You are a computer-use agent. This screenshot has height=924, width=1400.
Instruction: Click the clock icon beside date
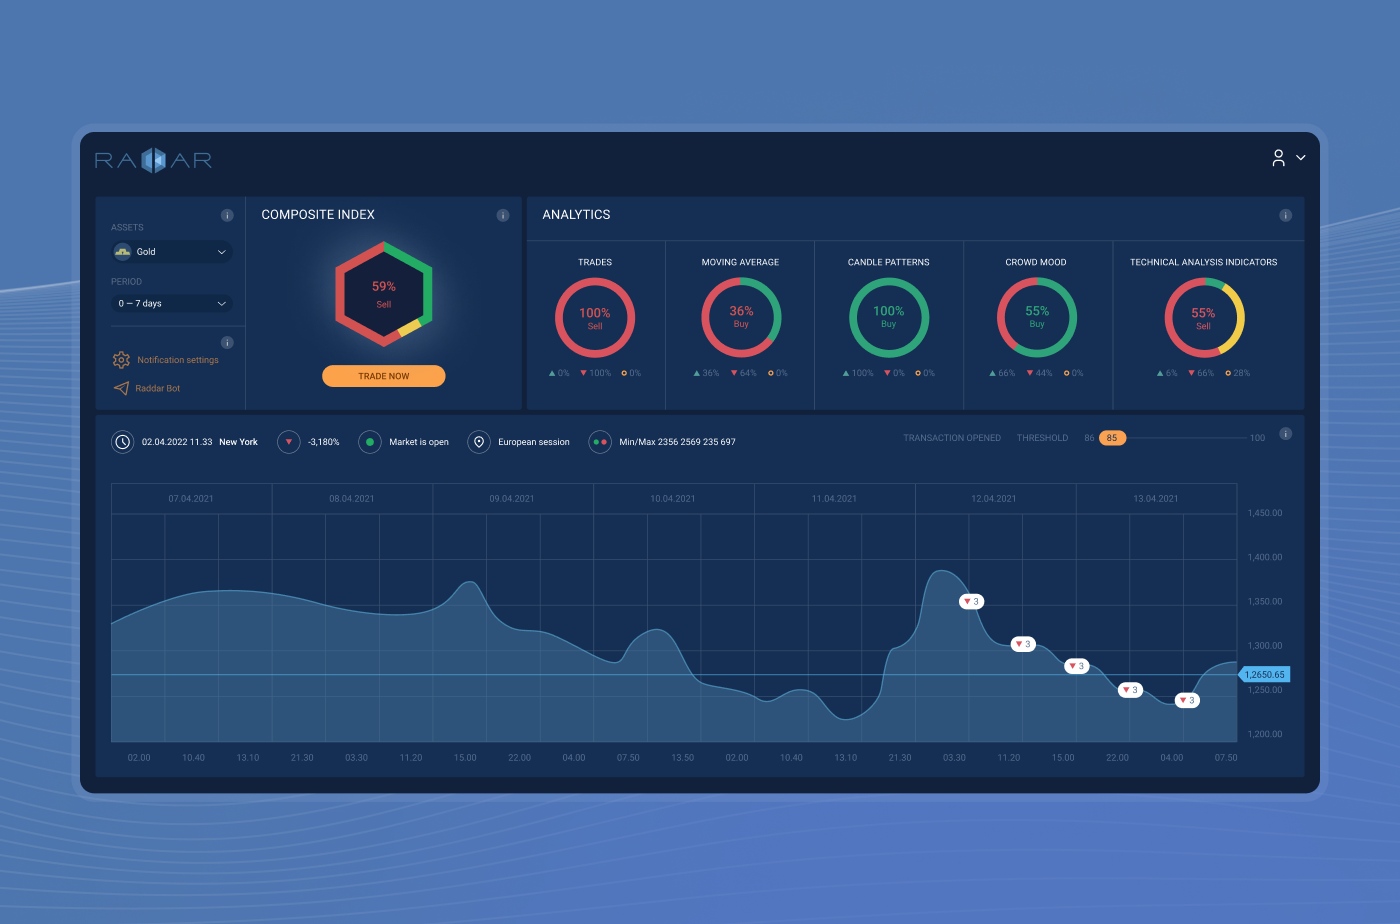122,442
